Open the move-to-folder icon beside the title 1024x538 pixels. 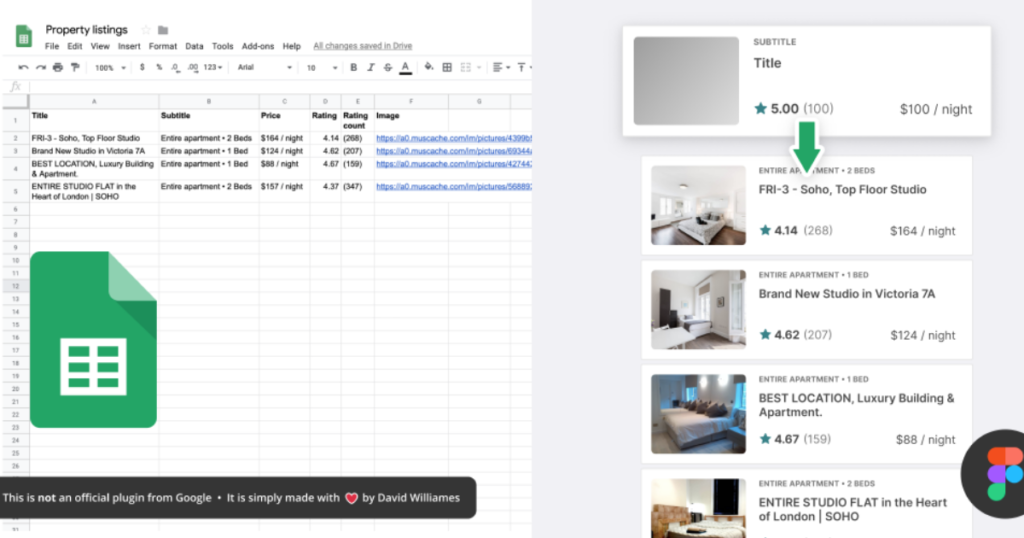click(x=163, y=30)
